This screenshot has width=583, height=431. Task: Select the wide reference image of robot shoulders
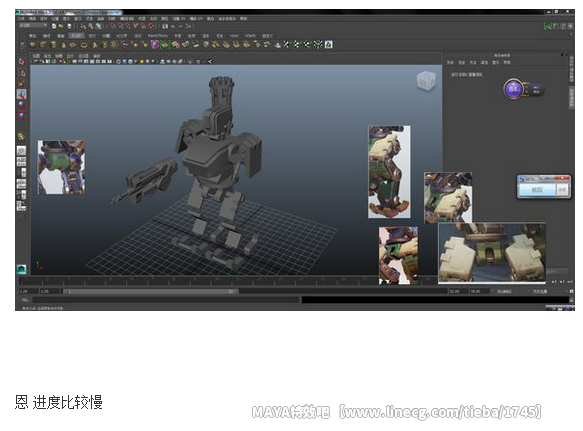pyautogui.click(x=492, y=253)
